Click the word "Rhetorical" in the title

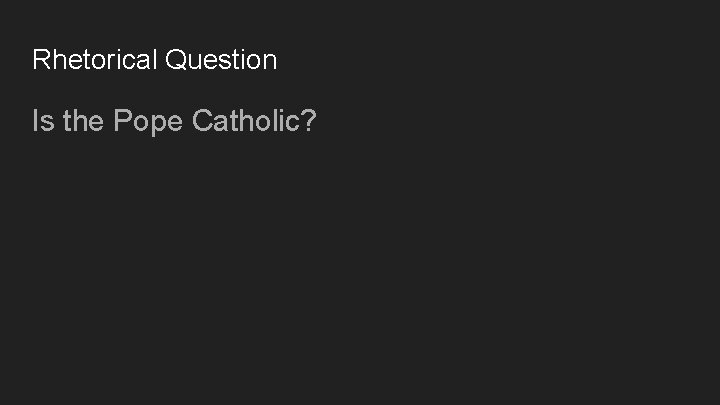click(95, 60)
